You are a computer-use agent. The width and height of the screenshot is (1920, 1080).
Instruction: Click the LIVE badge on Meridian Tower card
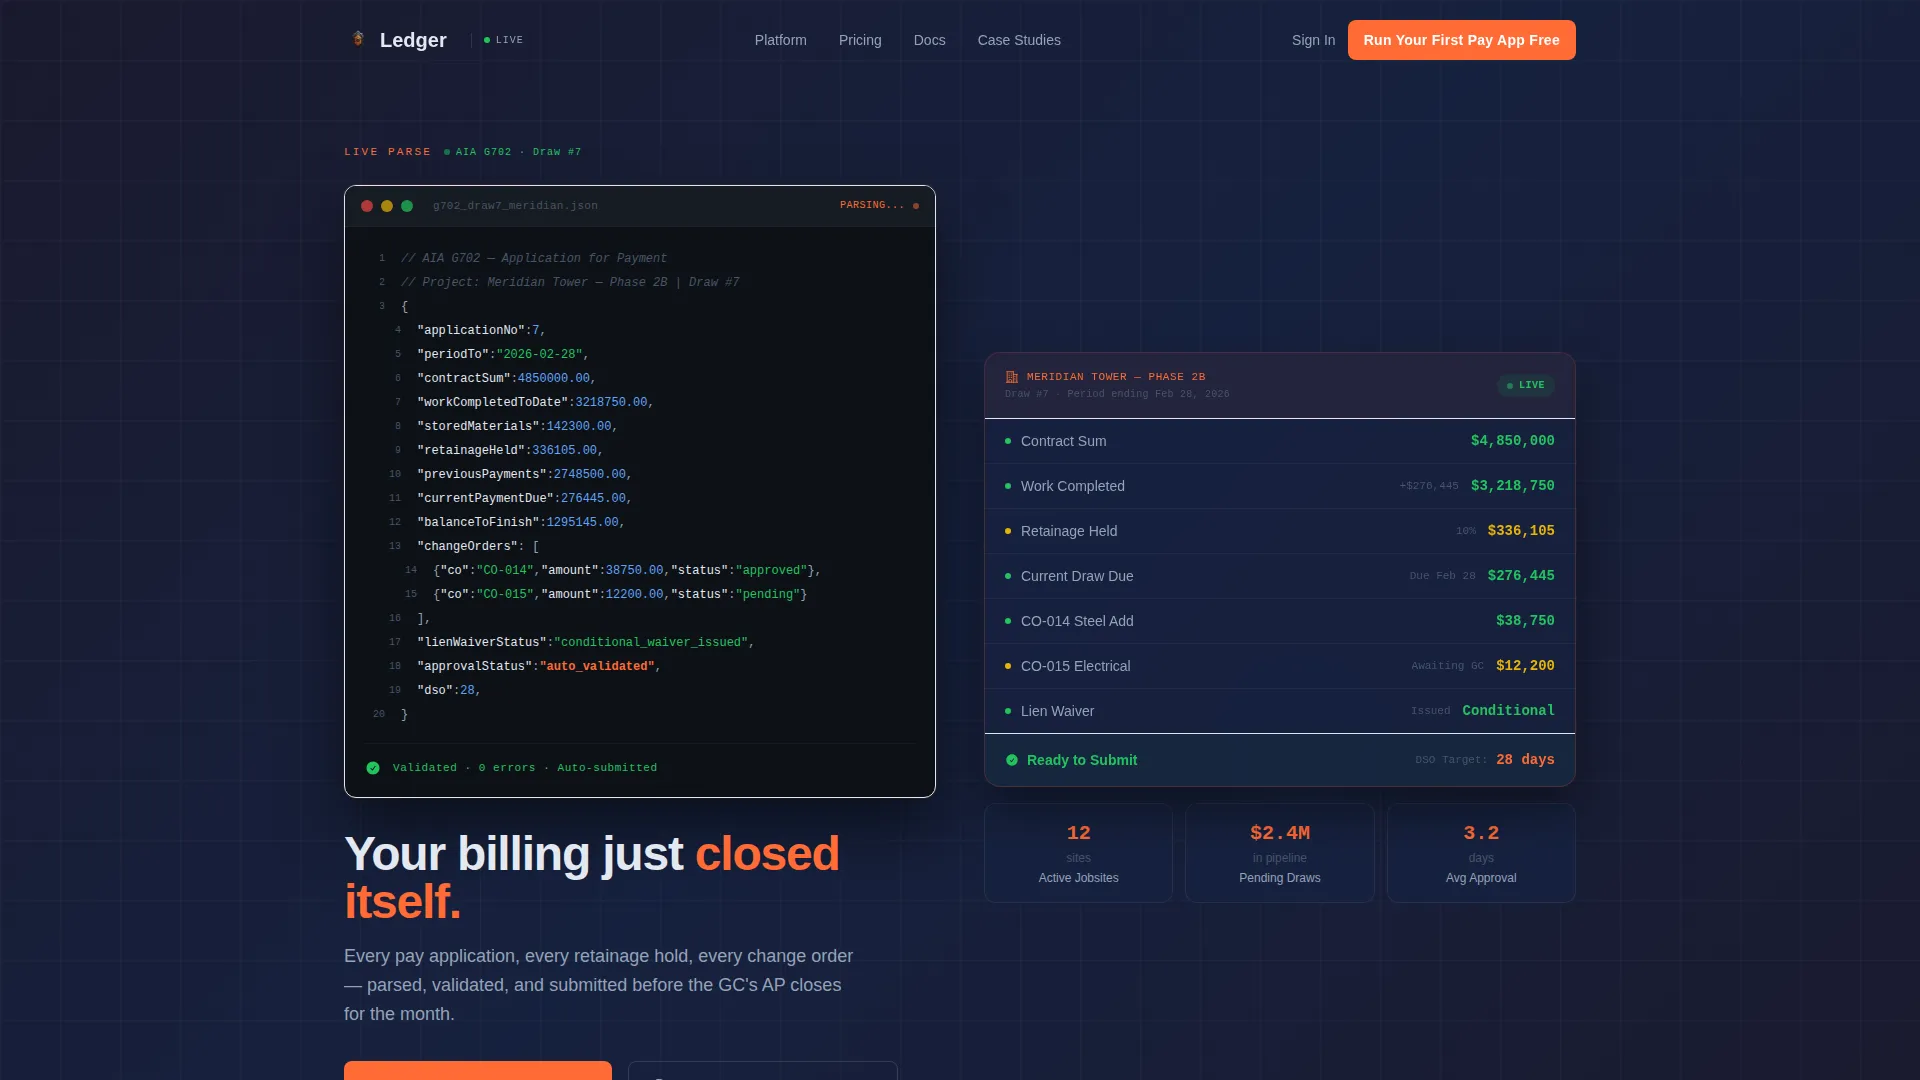coord(1526,385)
